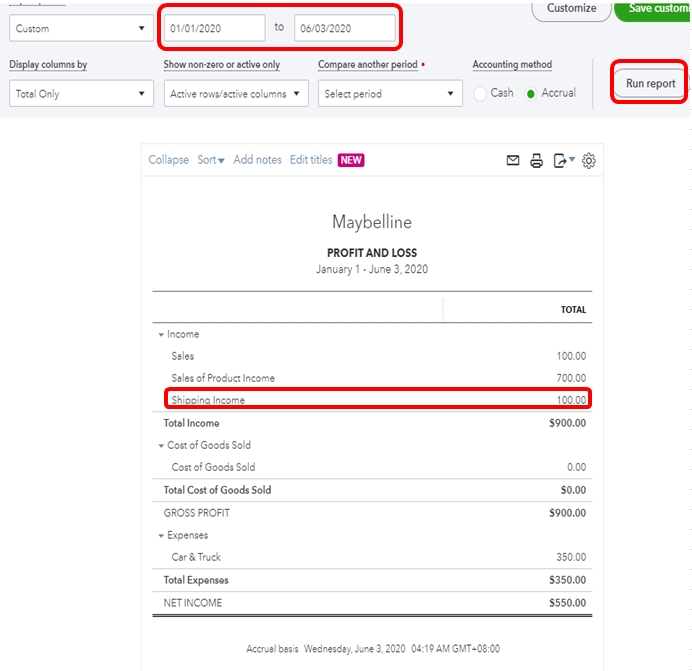The height and width of the screenshot is (671, 692).
Task: Click the email report envelope icon
Action: (513, 160)
